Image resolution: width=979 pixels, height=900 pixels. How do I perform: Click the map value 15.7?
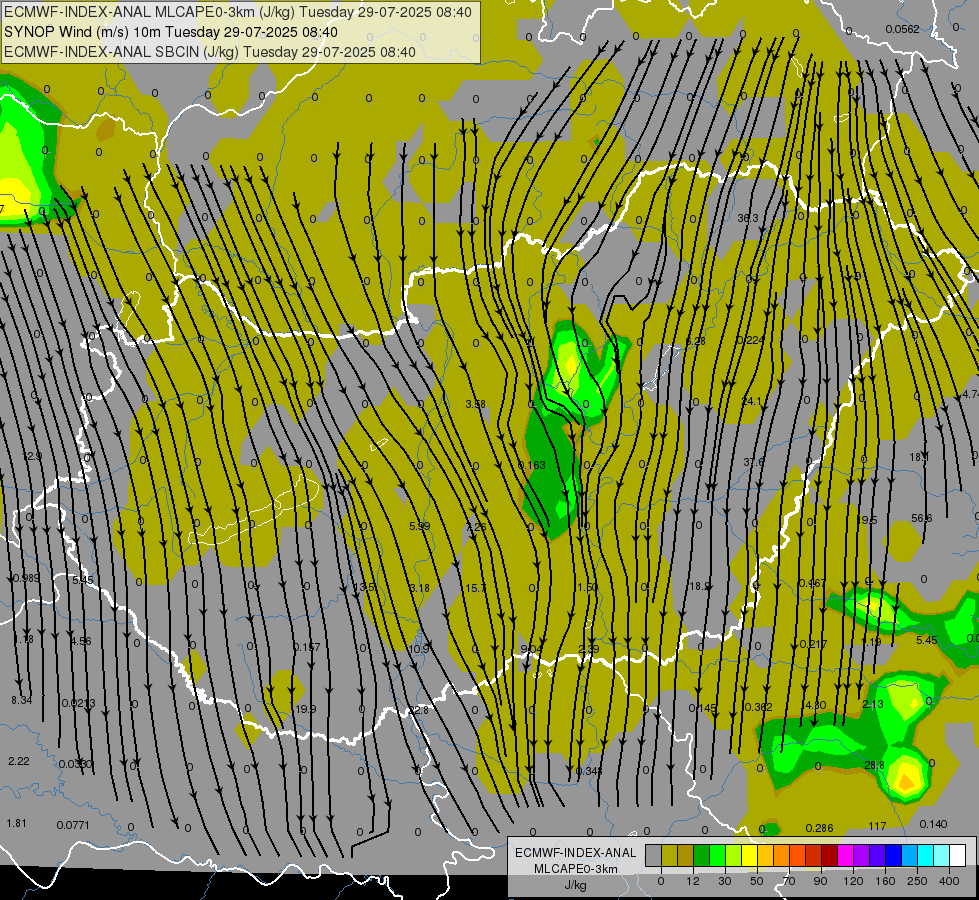(475, 588)
